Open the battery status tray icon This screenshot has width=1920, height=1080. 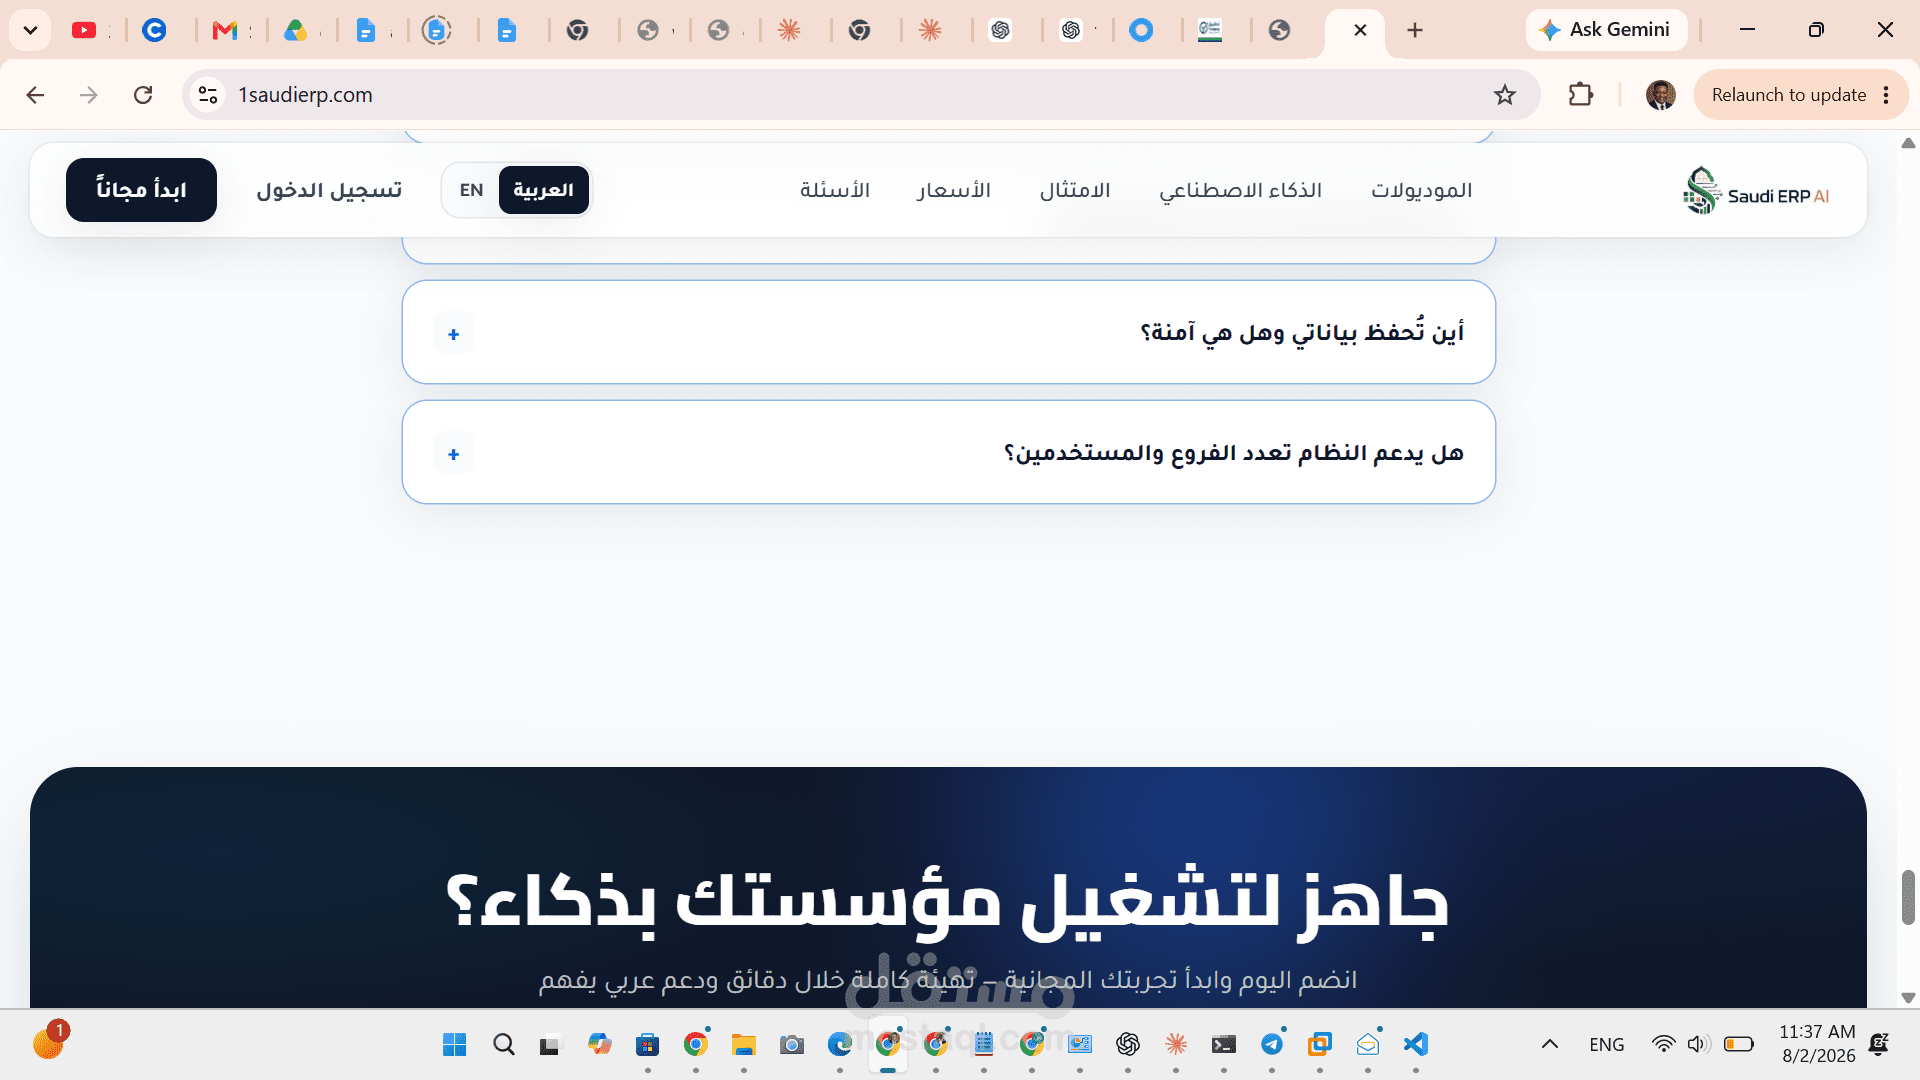1739,1045
